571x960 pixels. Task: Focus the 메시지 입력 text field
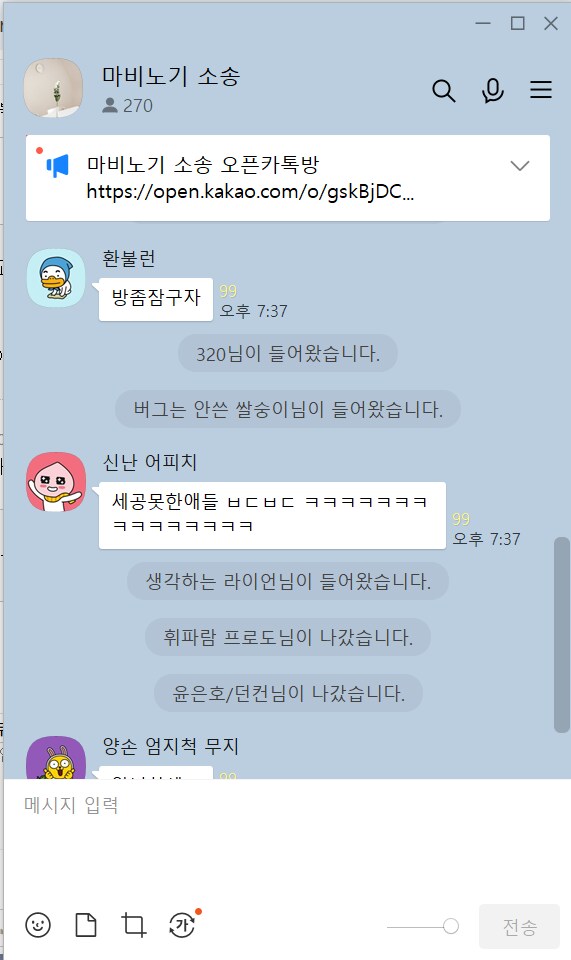285,839
